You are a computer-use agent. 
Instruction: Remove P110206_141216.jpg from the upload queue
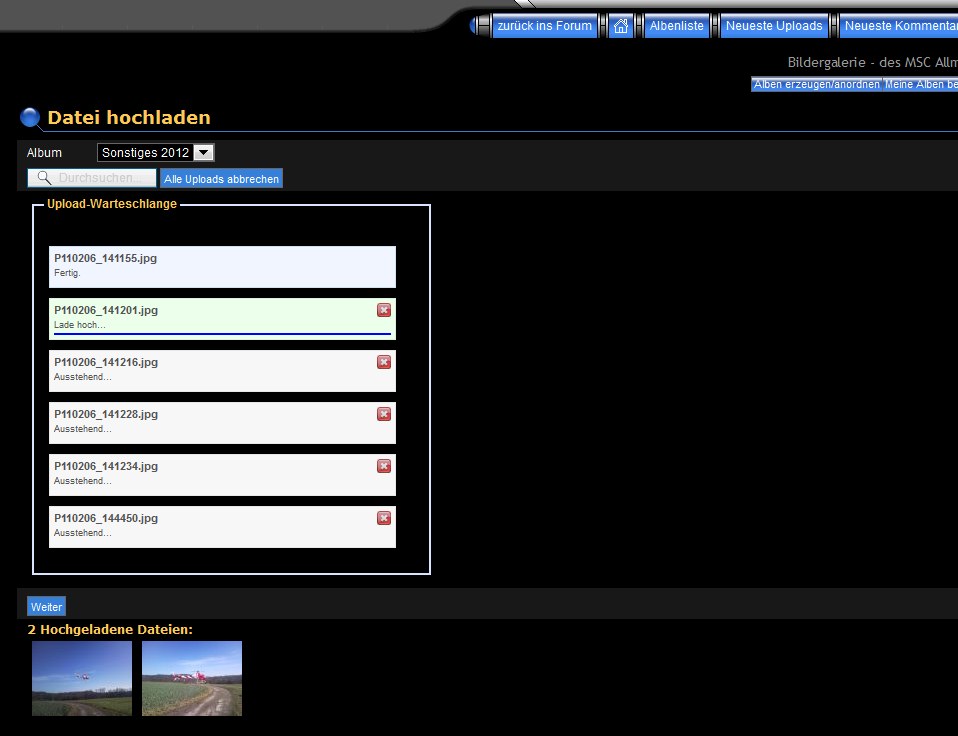pos(384,362)
